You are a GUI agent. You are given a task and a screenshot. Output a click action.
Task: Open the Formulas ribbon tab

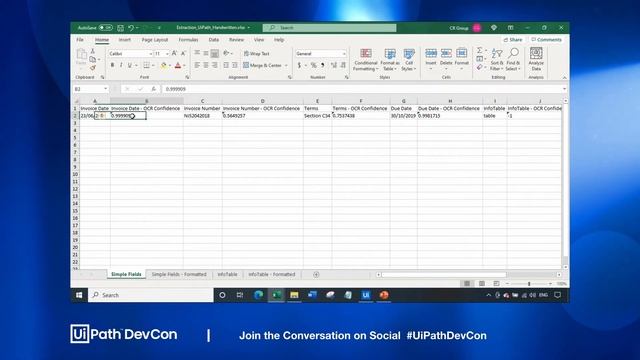(188, 40)
